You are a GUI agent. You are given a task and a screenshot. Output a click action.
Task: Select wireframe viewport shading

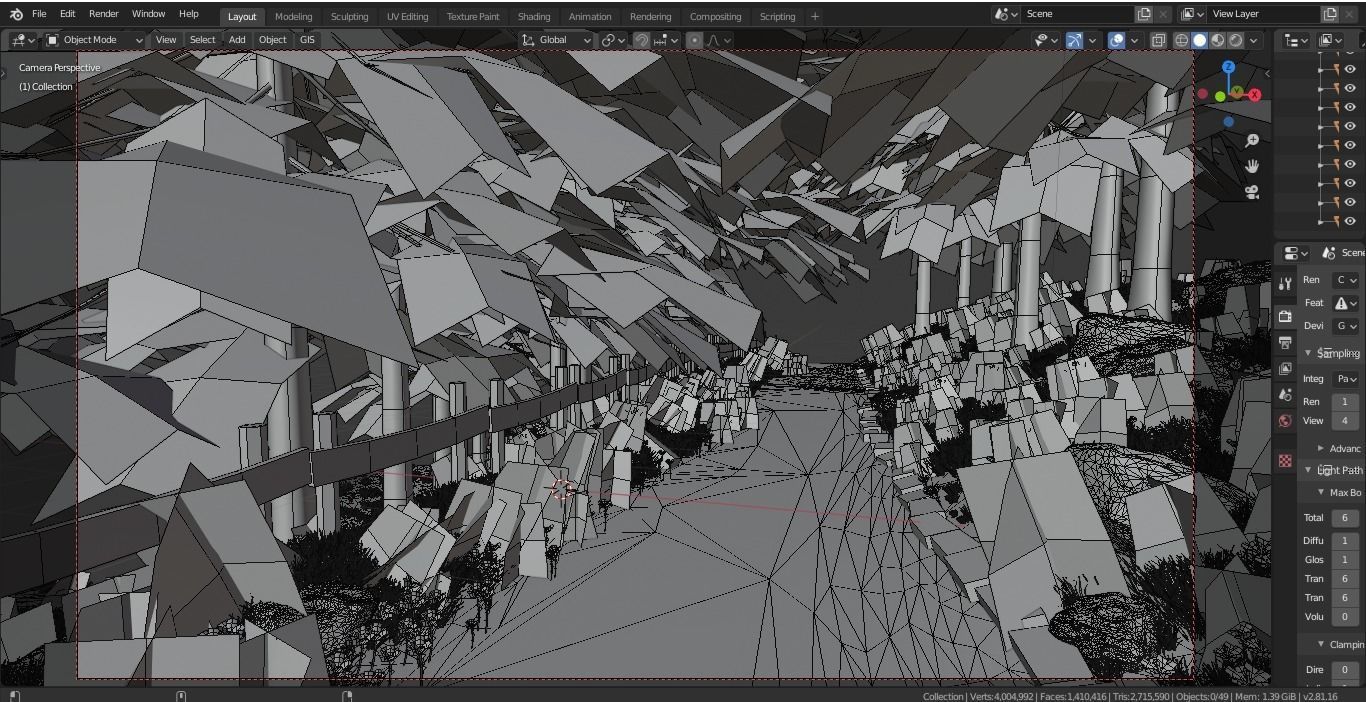[x=1181, y=40]
